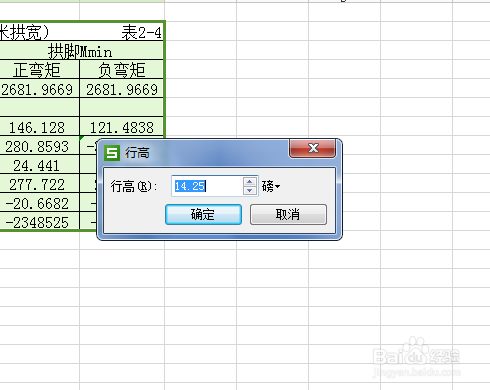The width and height of the screenshot is (490, 390).
Task: Select the 拱脚Mmin header cell
Action: point(80,51)
